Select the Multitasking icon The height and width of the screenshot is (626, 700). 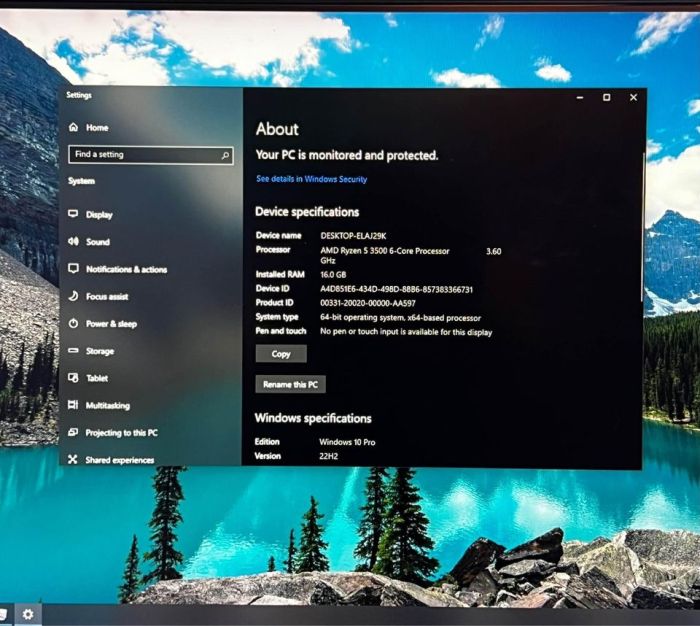[73, 405]
